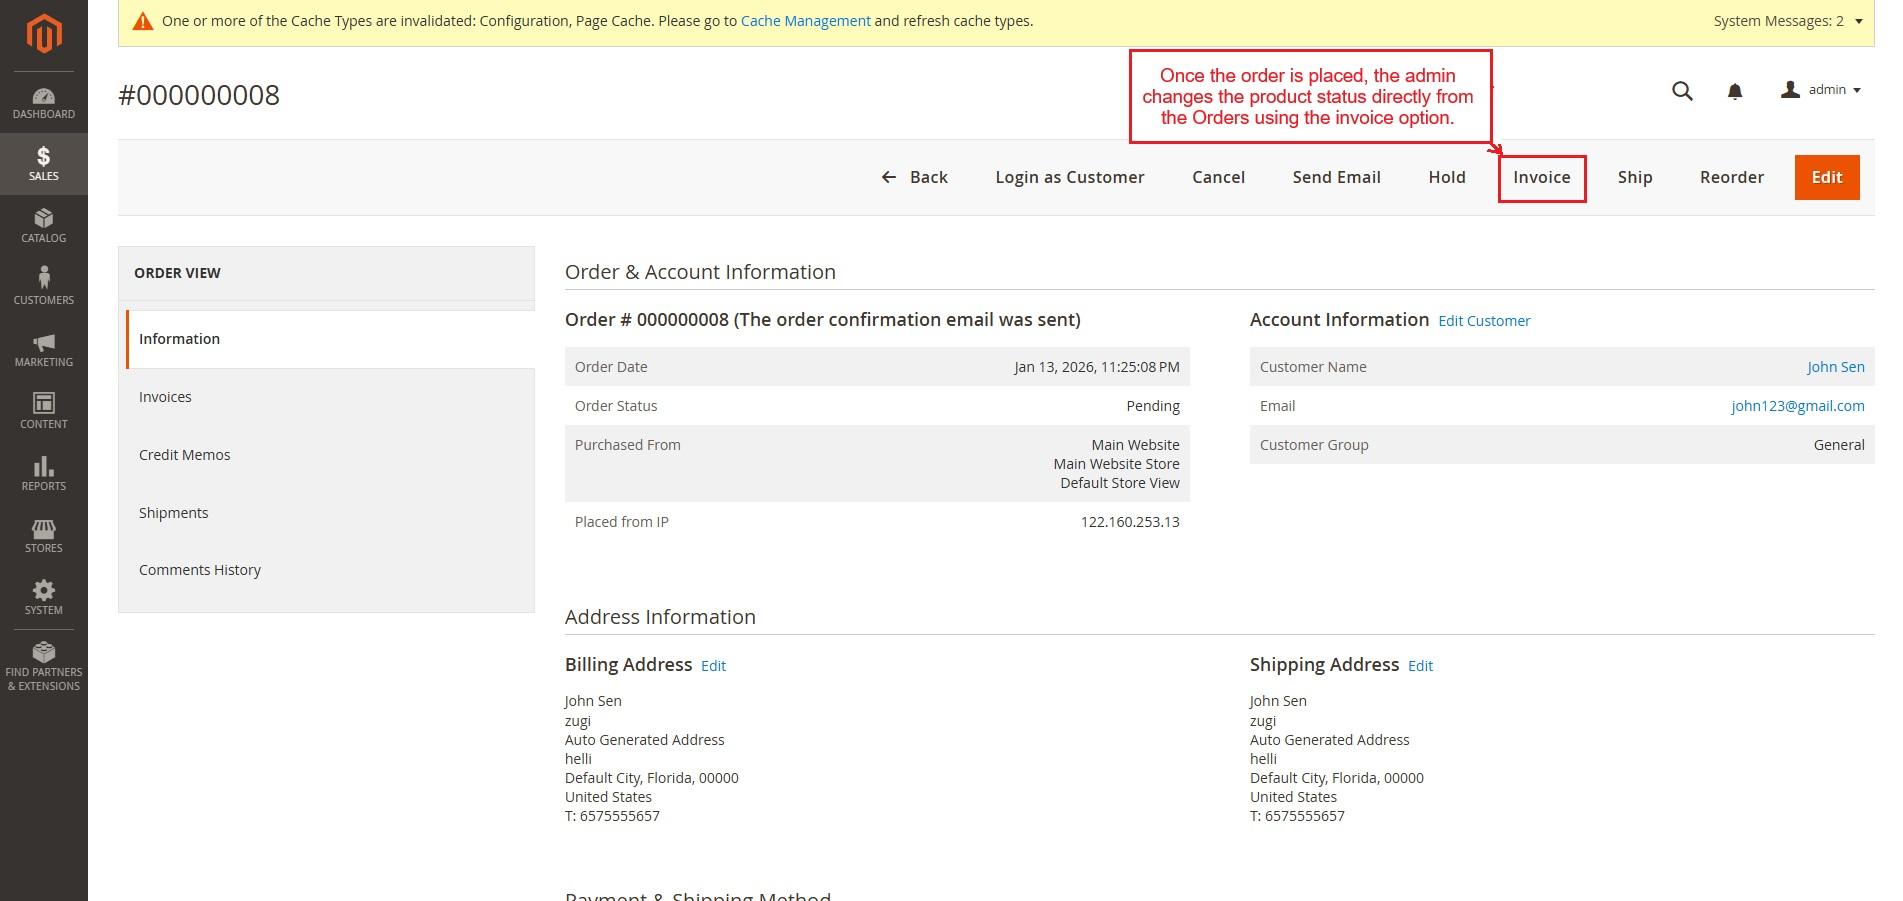Click the Invoice button
Screen dimensions: 1903x901
point(1541,178)
